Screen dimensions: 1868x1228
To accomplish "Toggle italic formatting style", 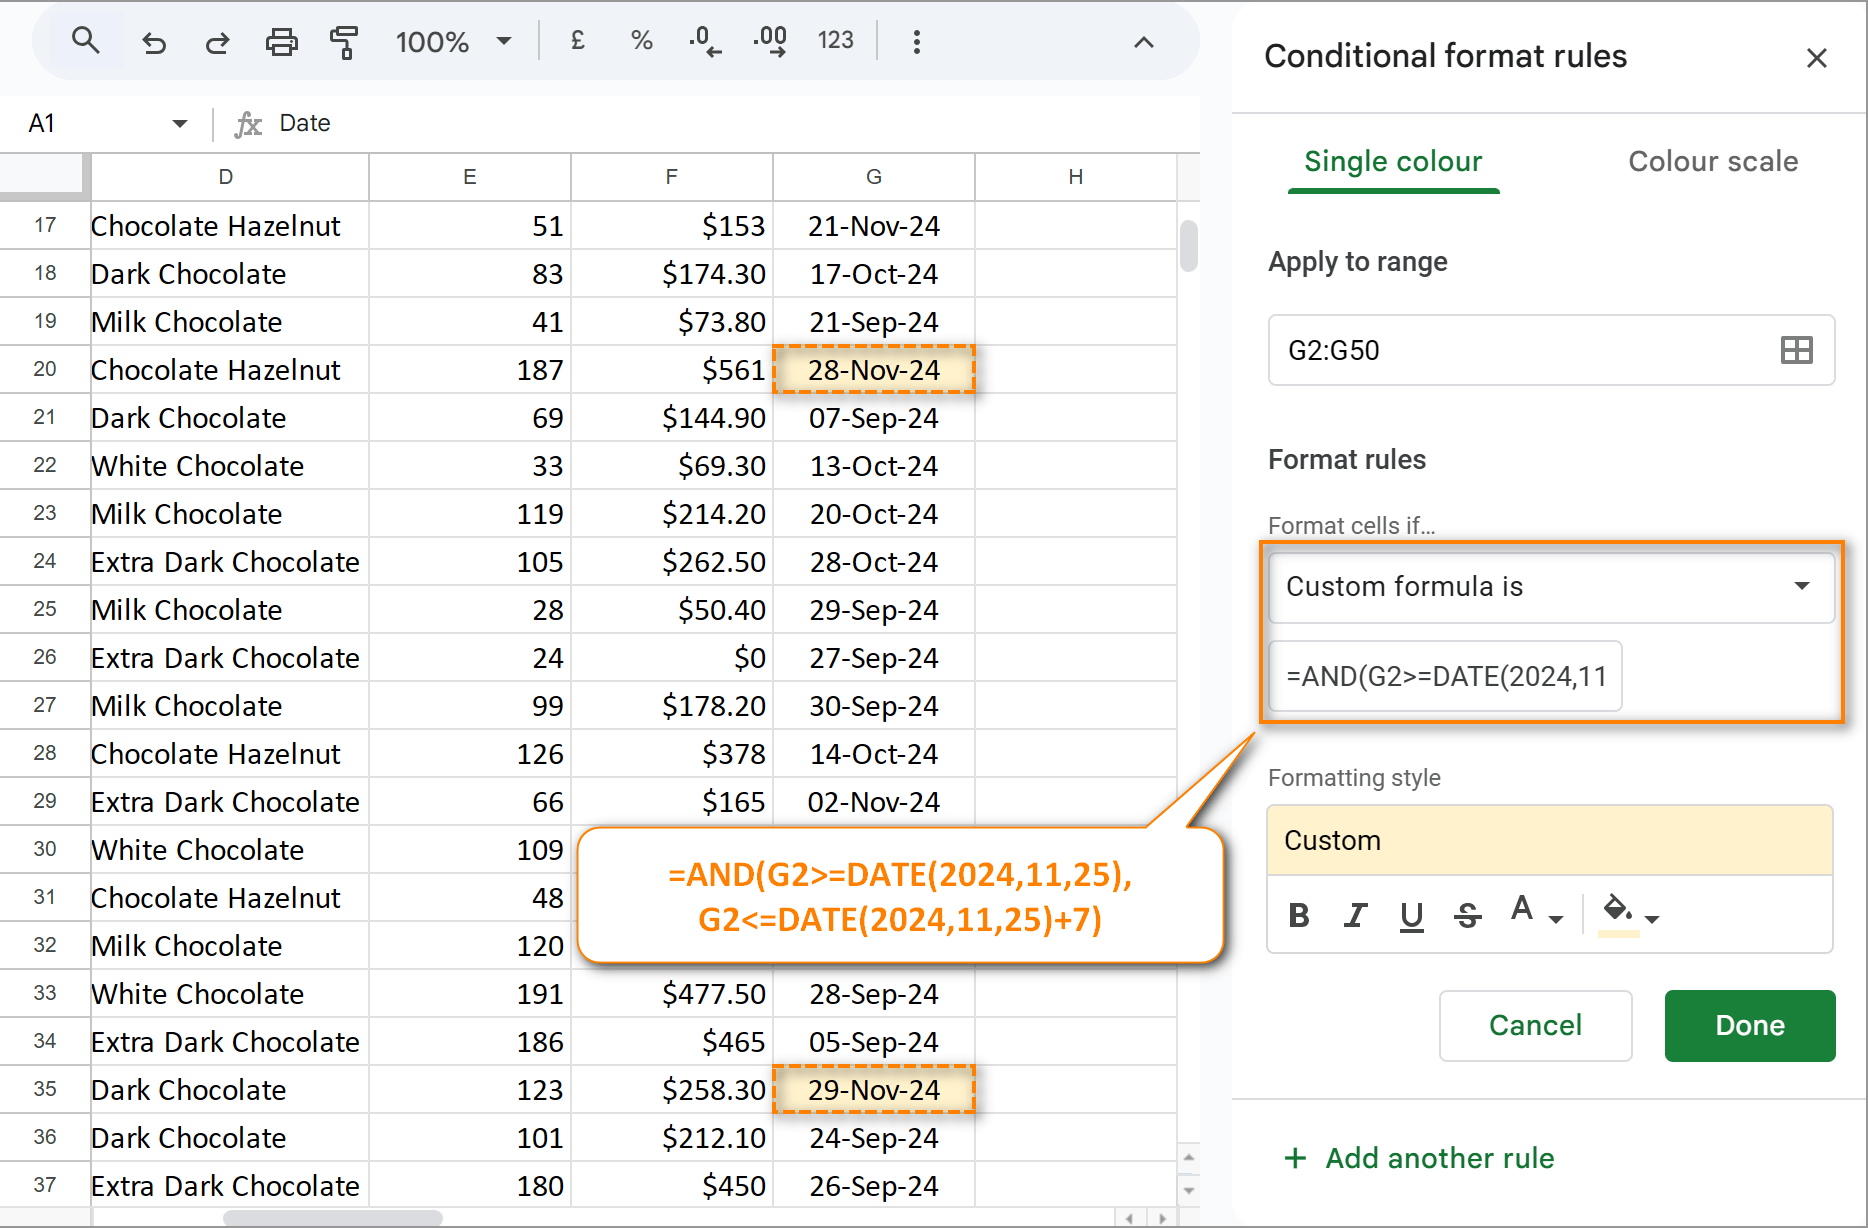I will coord(1355,915).
